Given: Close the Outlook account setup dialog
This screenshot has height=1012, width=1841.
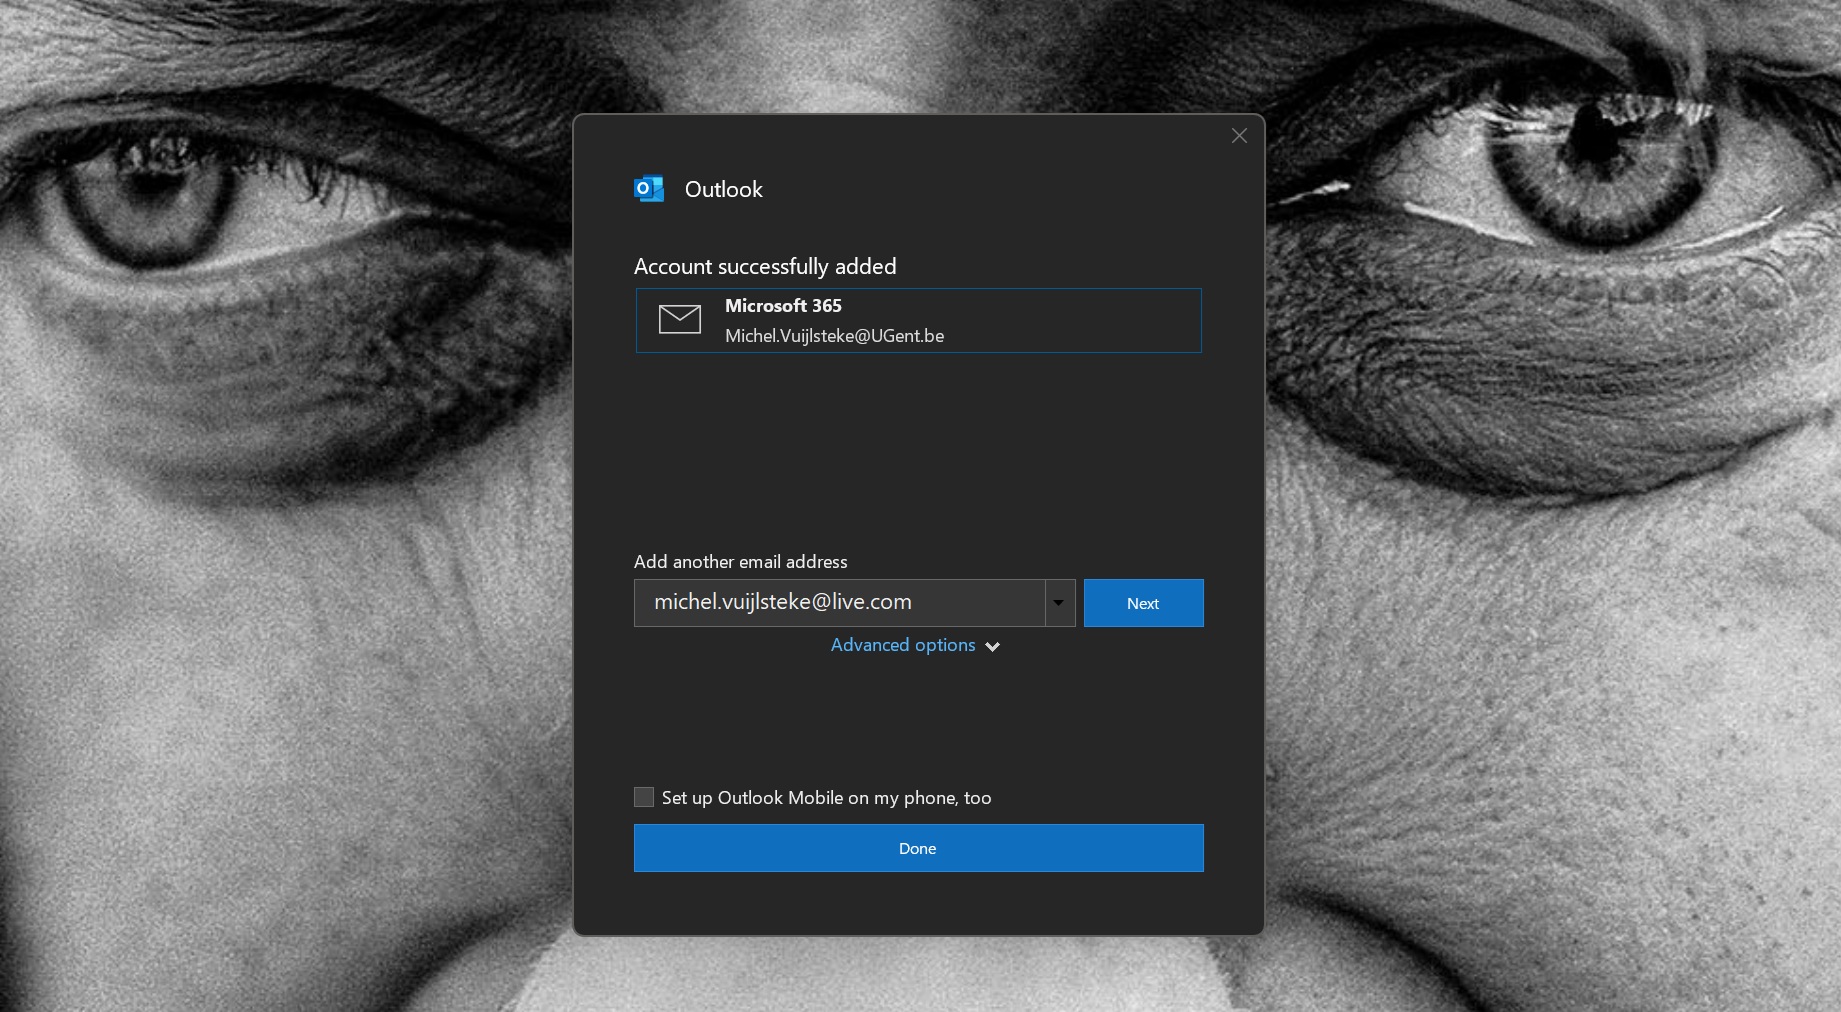Looking at the screenshot, I should pyautogui.click(x=1239, y=136).
